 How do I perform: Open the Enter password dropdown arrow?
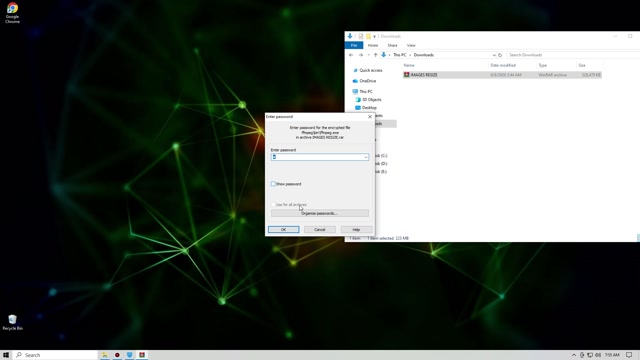click(366, 157)
